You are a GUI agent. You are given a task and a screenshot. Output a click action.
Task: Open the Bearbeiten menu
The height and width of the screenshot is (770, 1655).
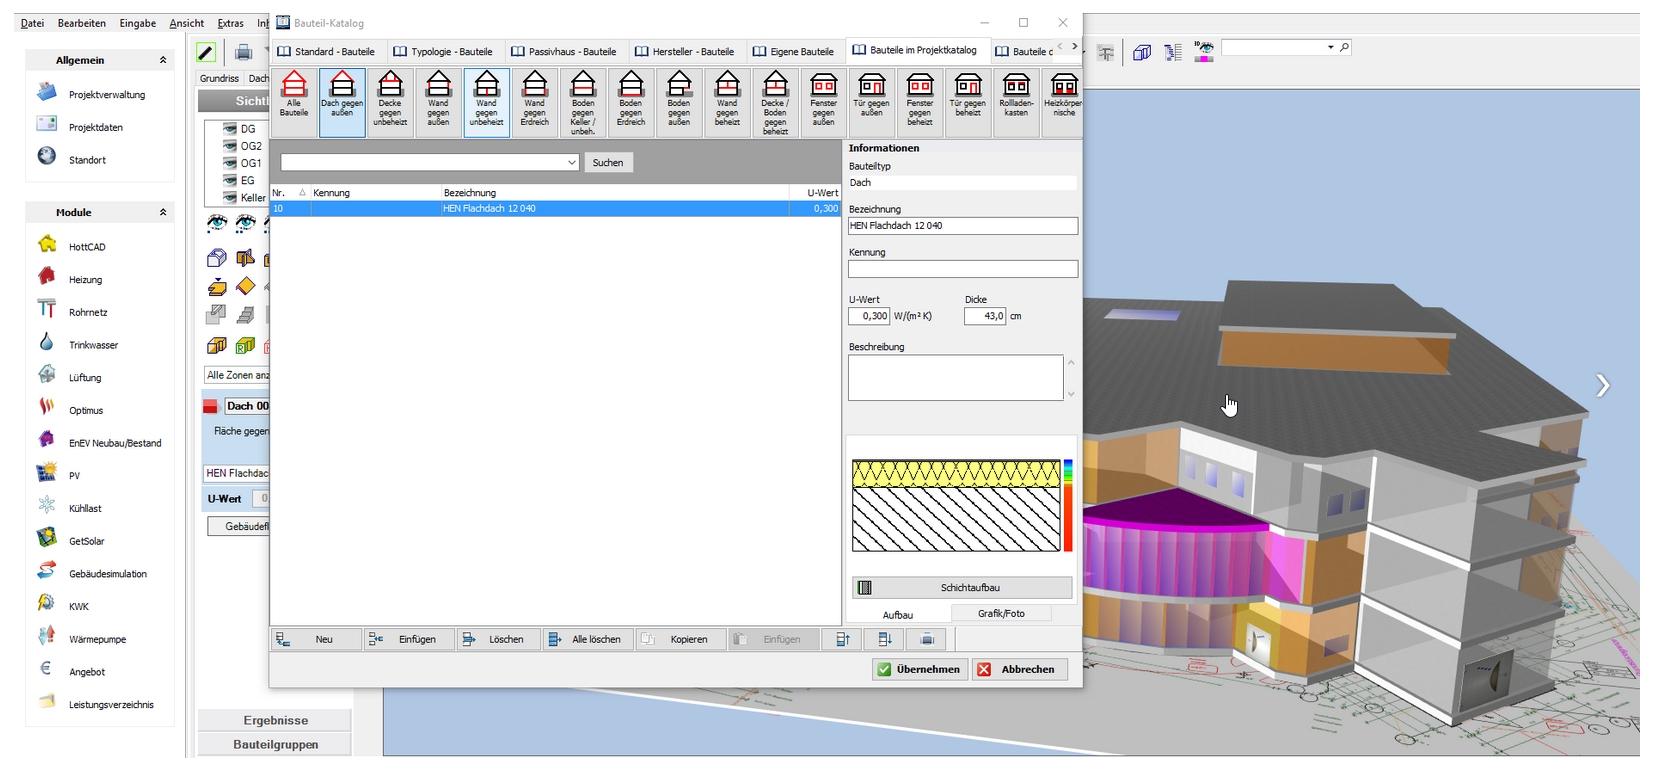(82, 23)
